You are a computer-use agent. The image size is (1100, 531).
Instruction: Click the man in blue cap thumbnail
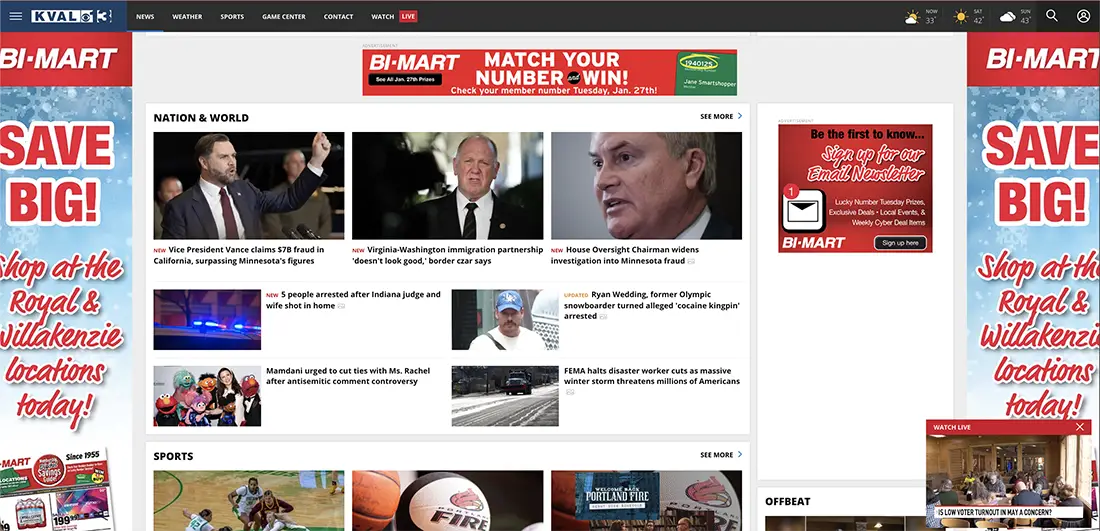(x=505, y=320)
